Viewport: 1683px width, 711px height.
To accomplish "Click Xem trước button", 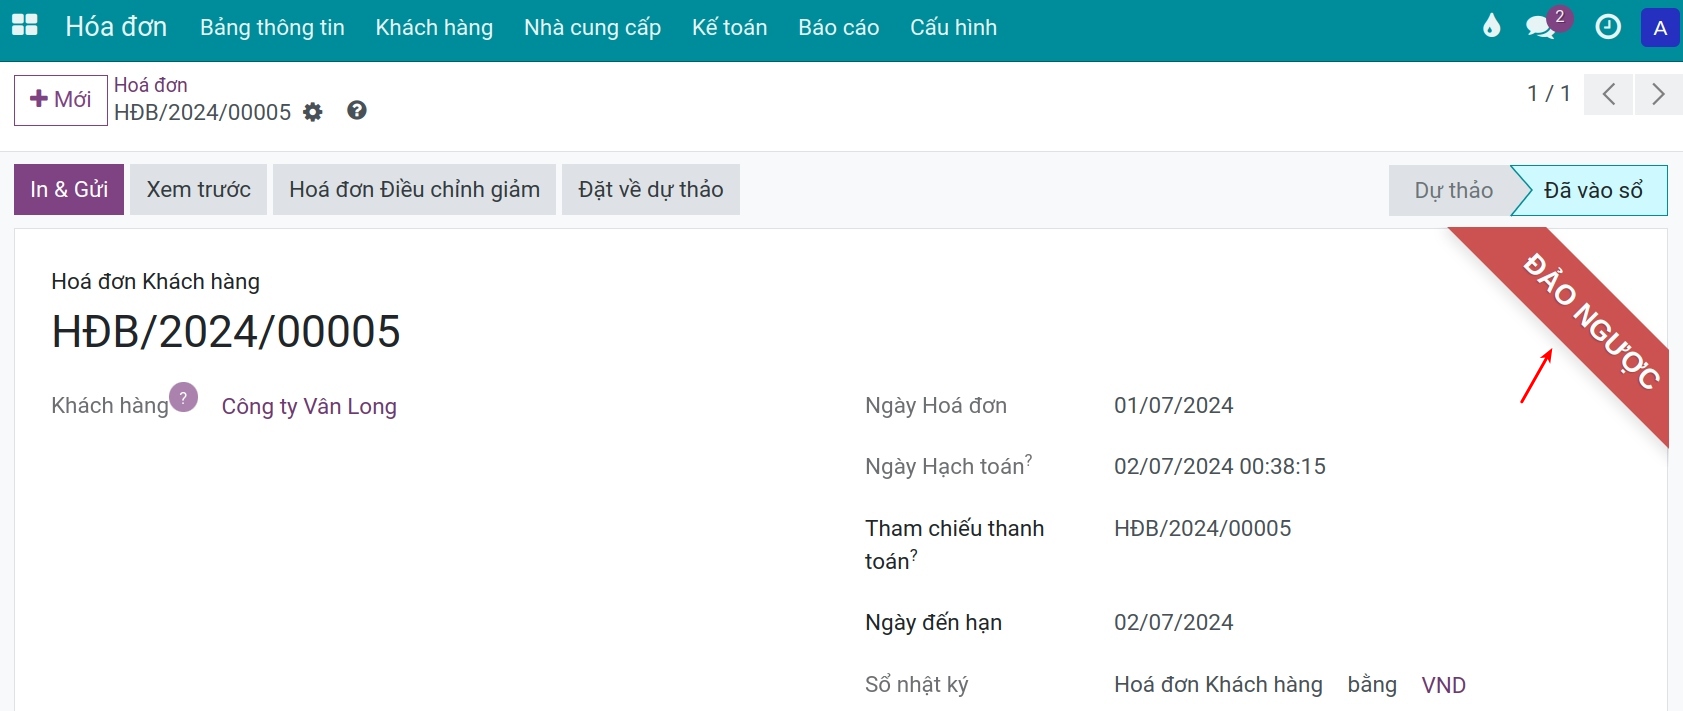I will [x=198, y=189].
